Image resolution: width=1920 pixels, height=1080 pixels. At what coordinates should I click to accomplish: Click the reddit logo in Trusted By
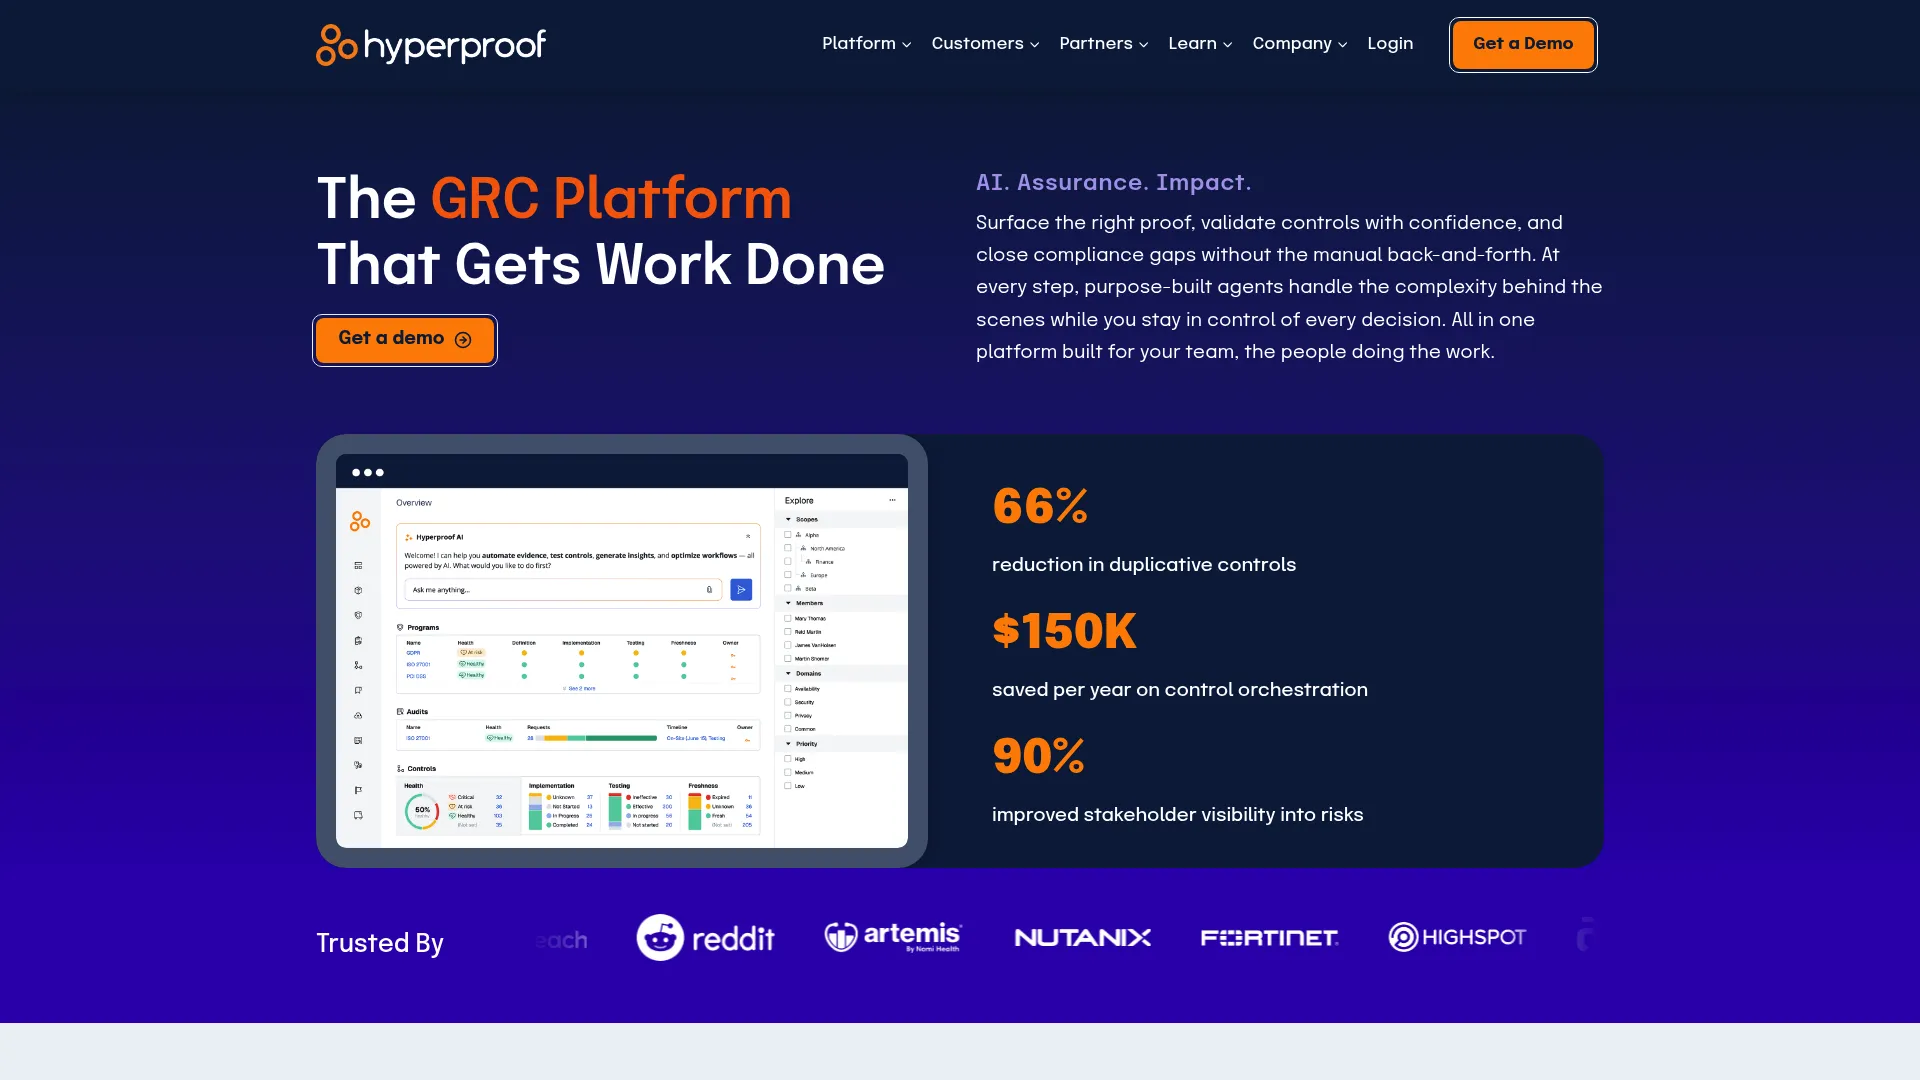pos(706,938)
